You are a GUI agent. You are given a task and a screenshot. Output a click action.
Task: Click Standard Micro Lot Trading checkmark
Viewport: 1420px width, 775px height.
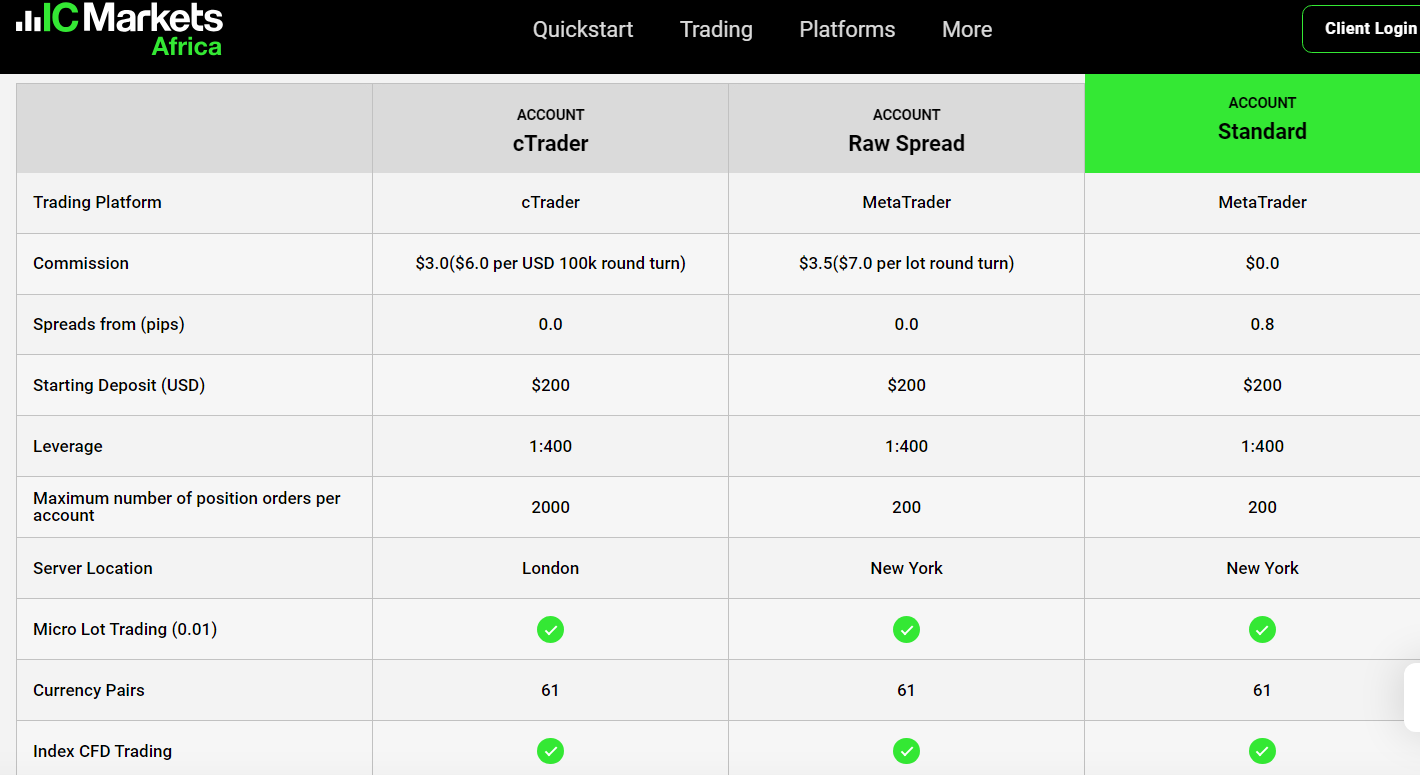[1262, 629]
